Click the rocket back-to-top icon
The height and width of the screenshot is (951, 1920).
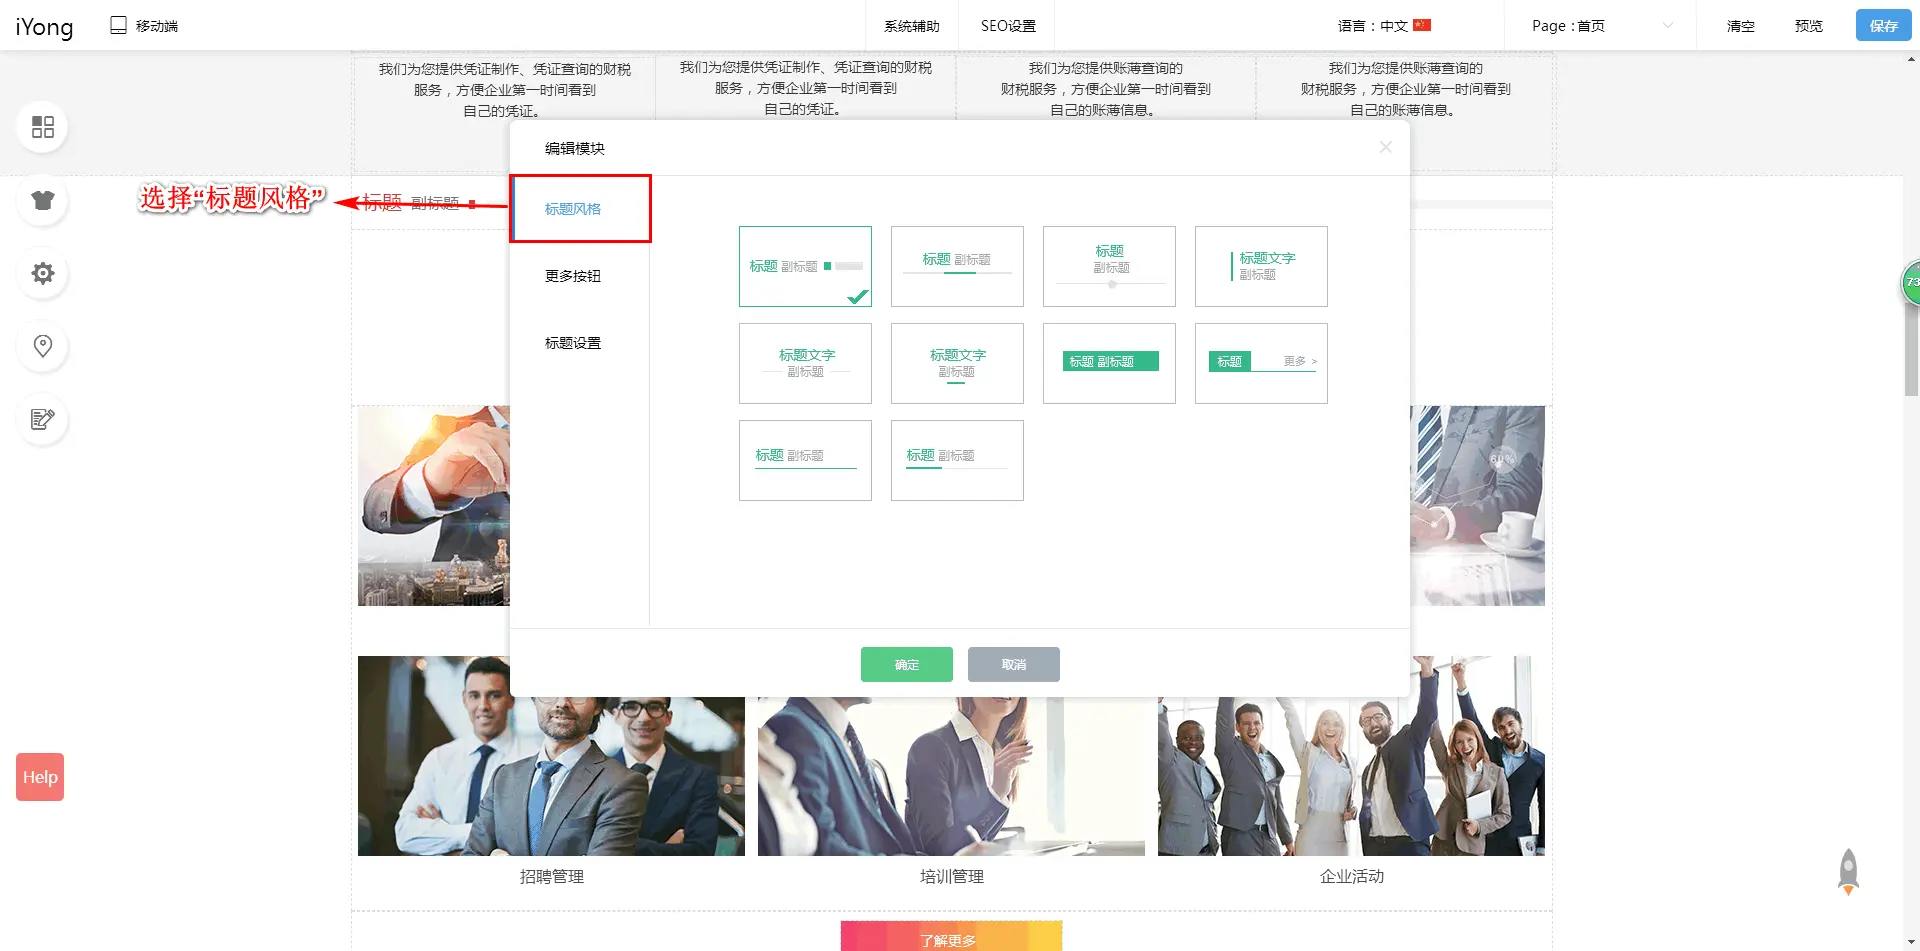click(x=1848, y=871)
